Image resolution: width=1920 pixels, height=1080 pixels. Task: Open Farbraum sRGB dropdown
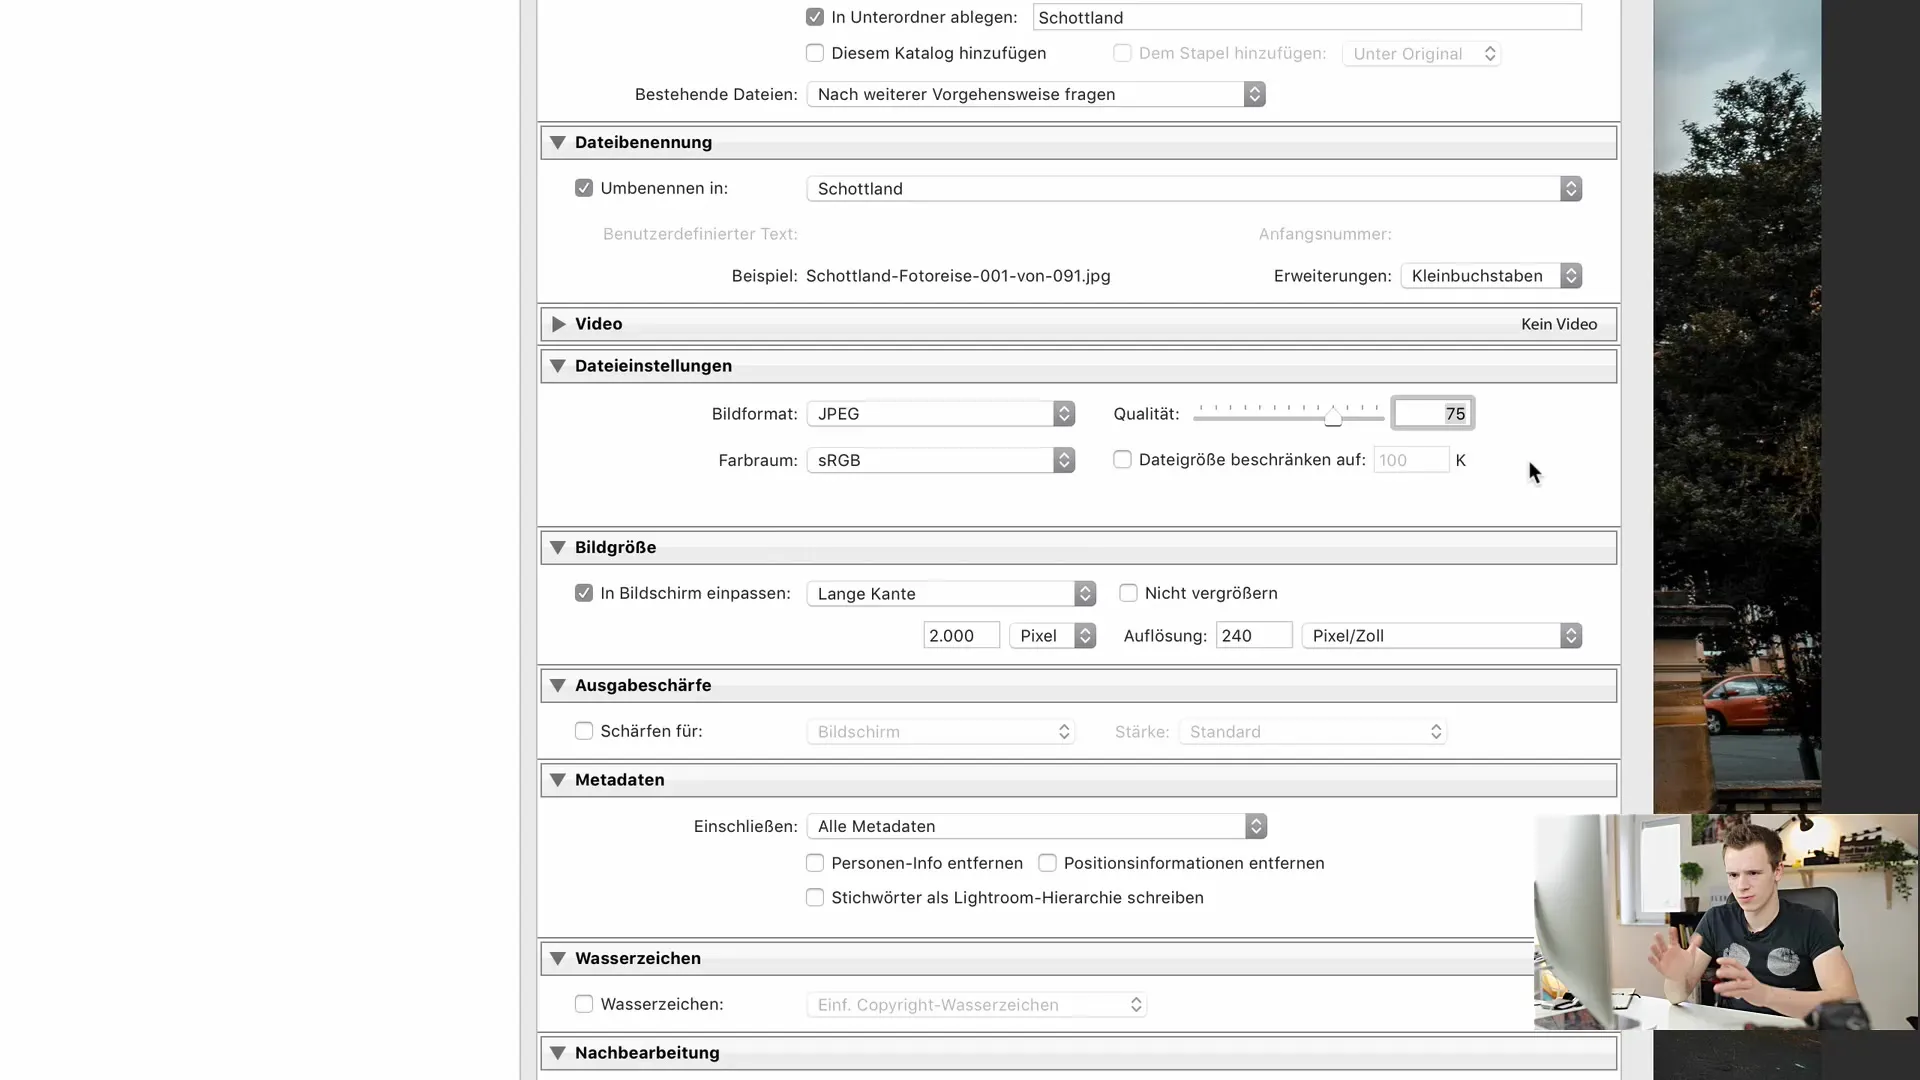(x=941, y=460)
